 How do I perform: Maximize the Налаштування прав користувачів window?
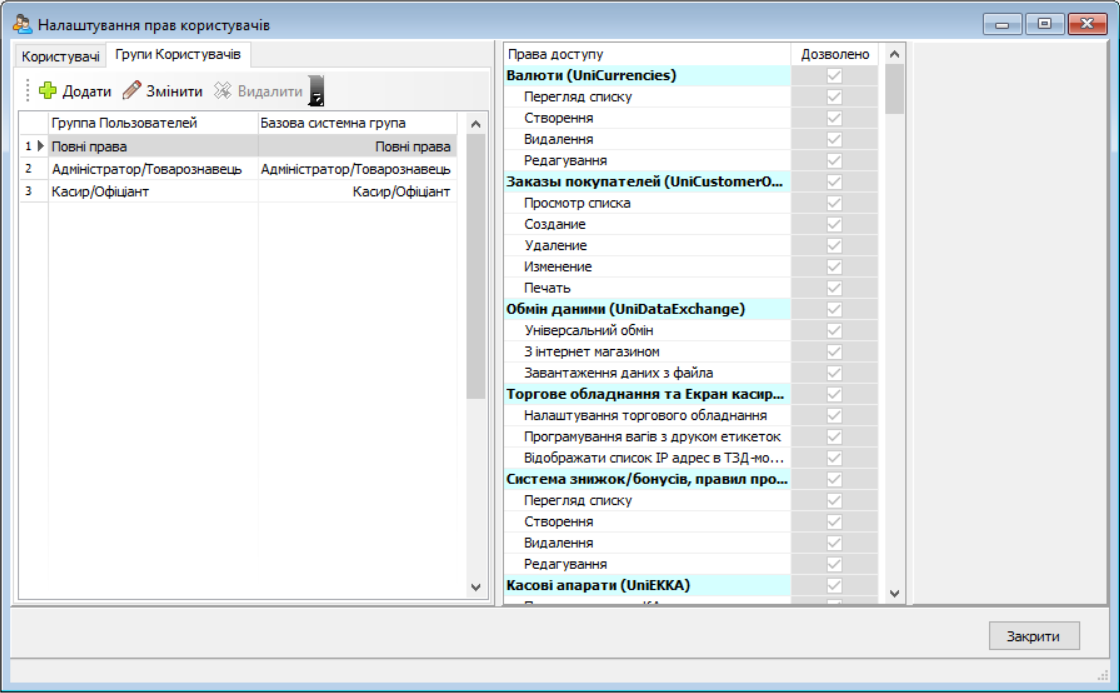click(x=1044, y=24)
